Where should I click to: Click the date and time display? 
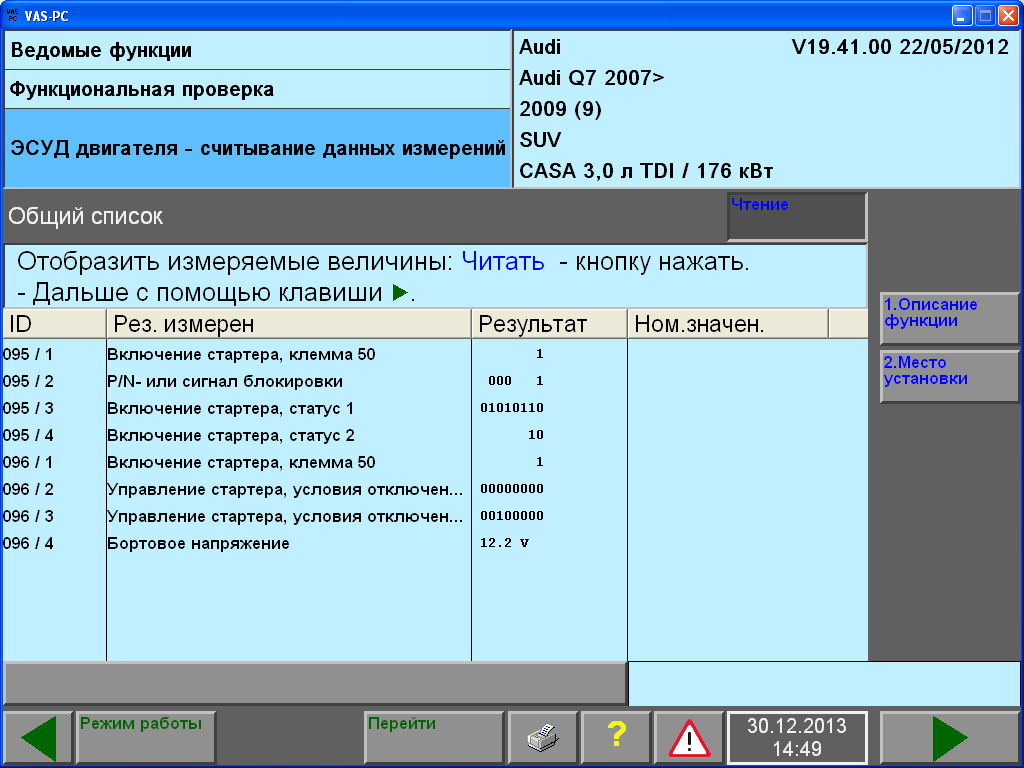click(797, 738)
